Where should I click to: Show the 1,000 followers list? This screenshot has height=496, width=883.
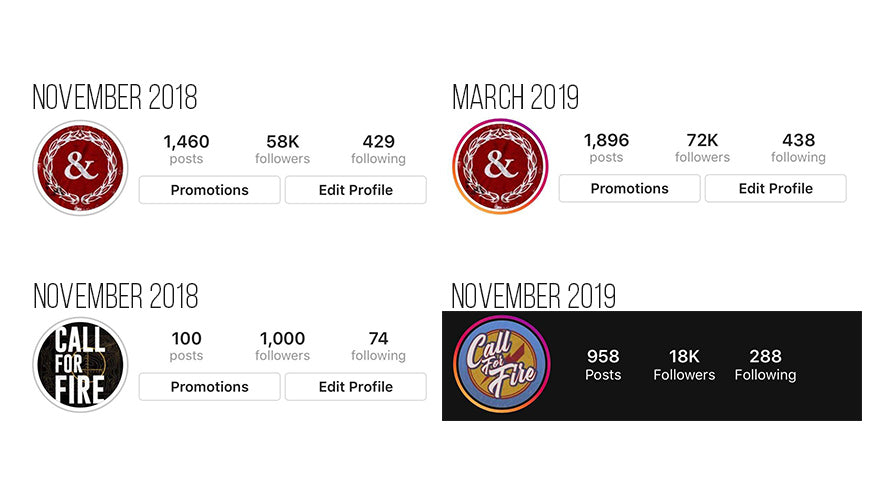(x=282, y=346)
